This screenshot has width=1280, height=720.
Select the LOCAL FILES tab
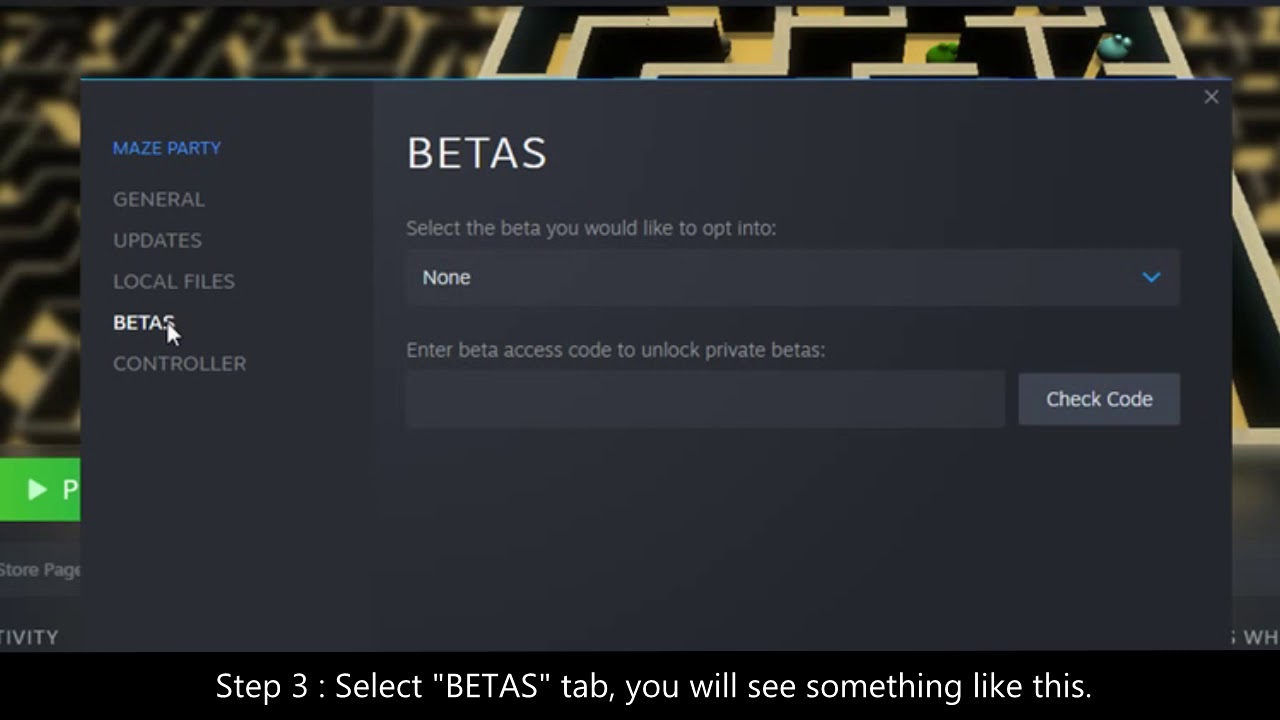pyautogui.click(x=174, y=281)
